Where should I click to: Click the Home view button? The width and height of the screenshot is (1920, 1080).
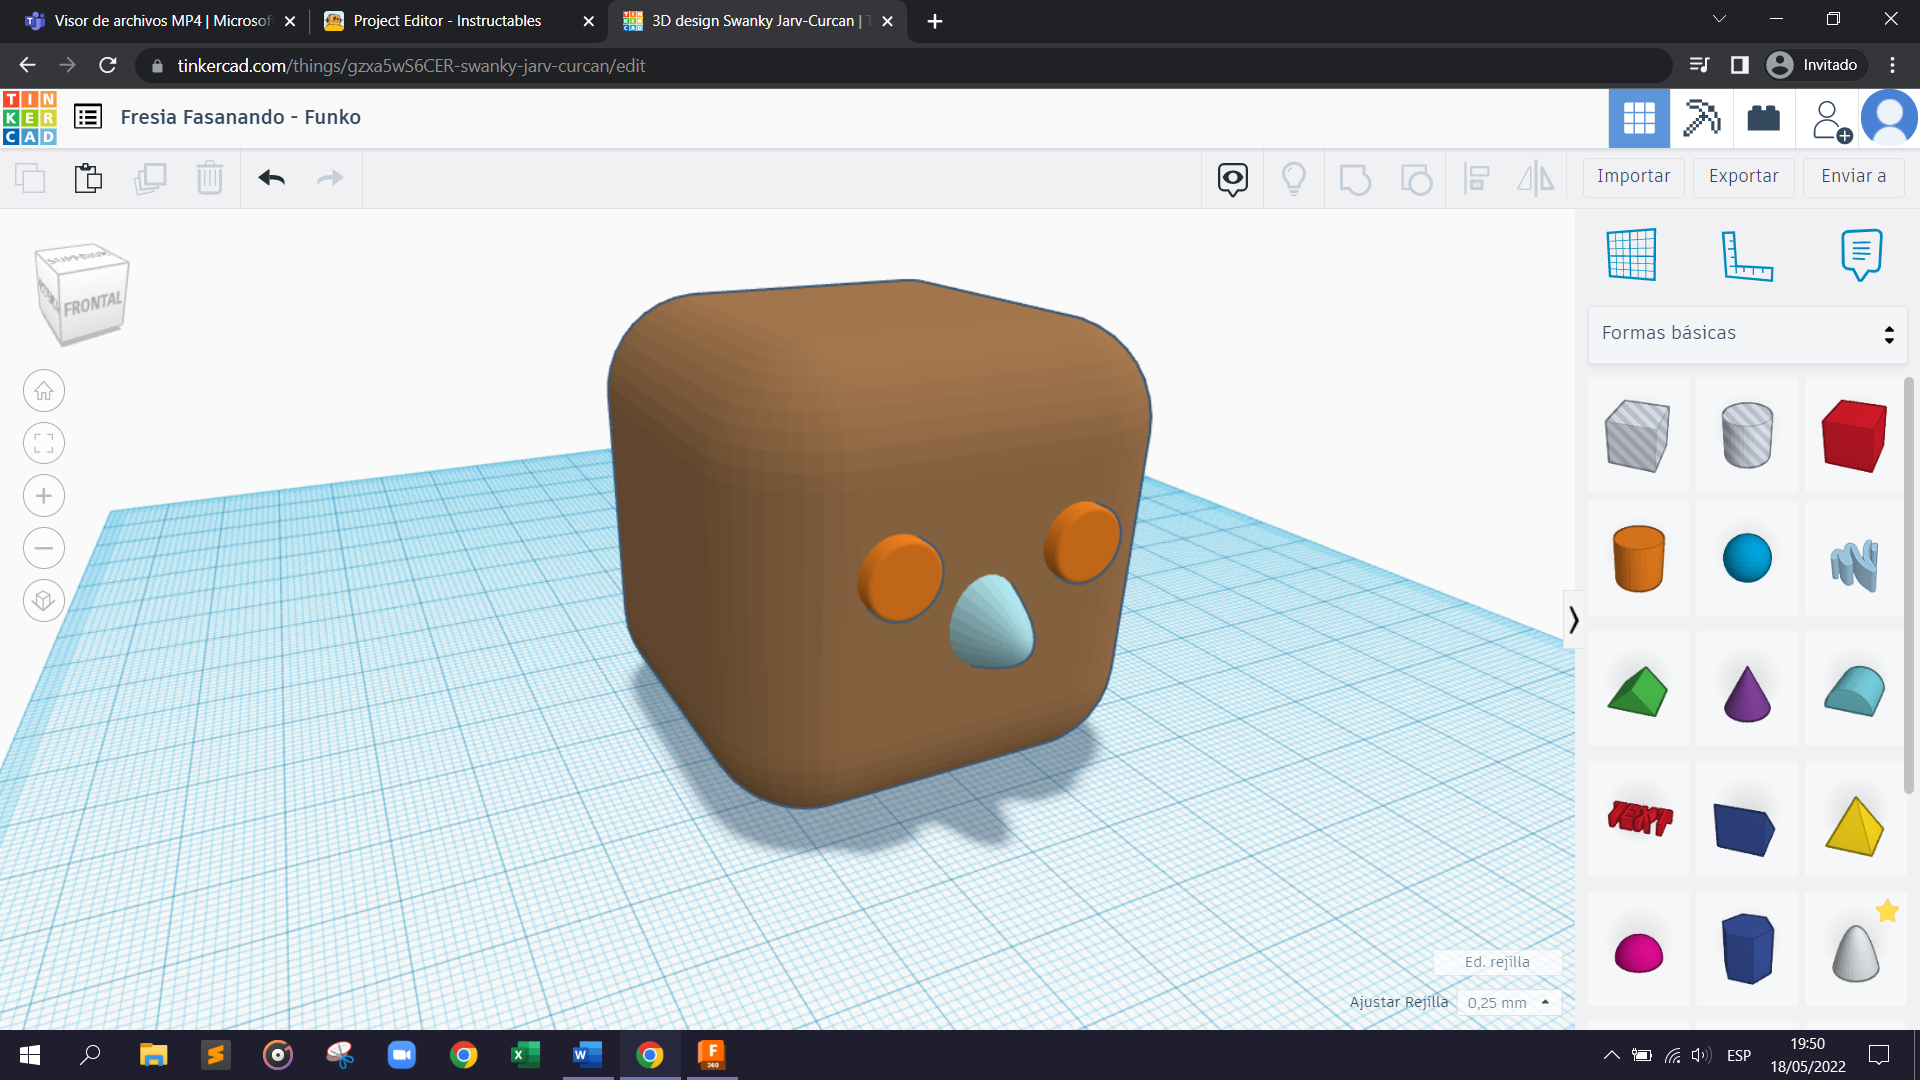(44, 391)
